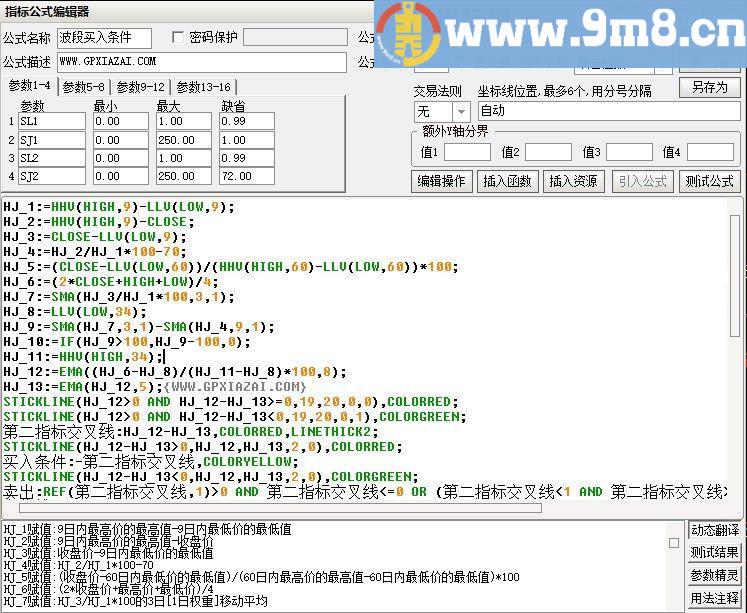Viewport: 747px width, 613px height.
Task: Click SJ2 default value 72.00
Action: click(247, 176)
